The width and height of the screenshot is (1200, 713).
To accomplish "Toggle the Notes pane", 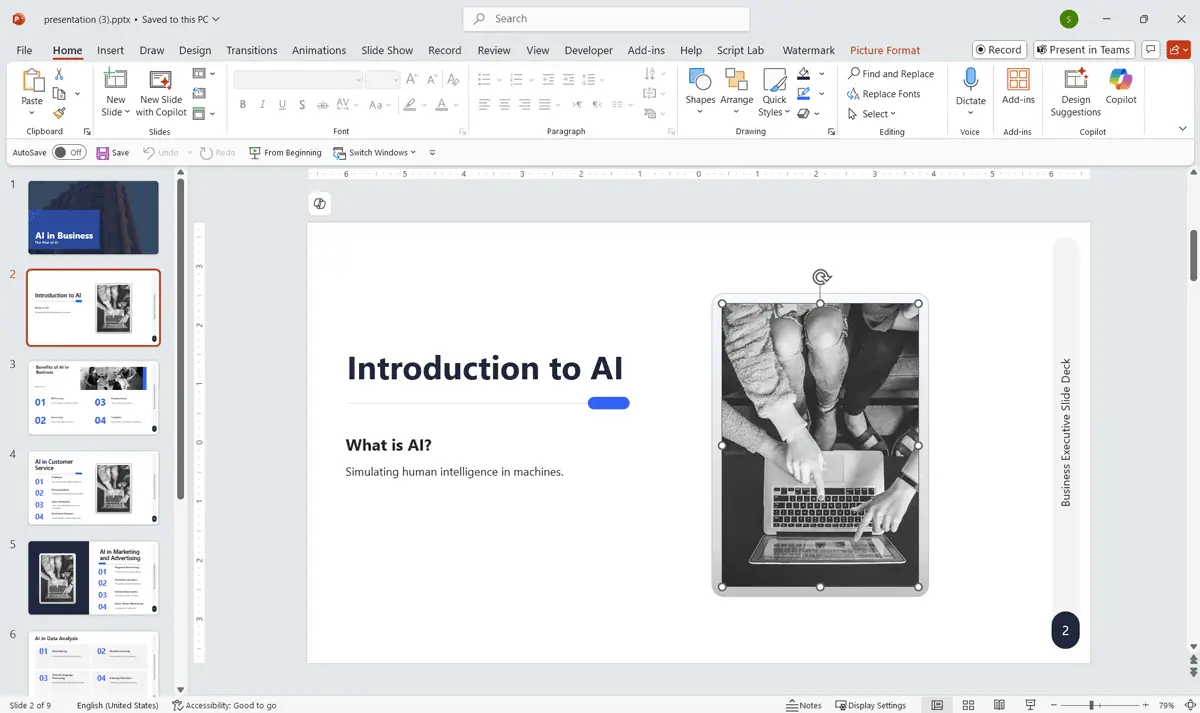I will [x=804, y=705].
